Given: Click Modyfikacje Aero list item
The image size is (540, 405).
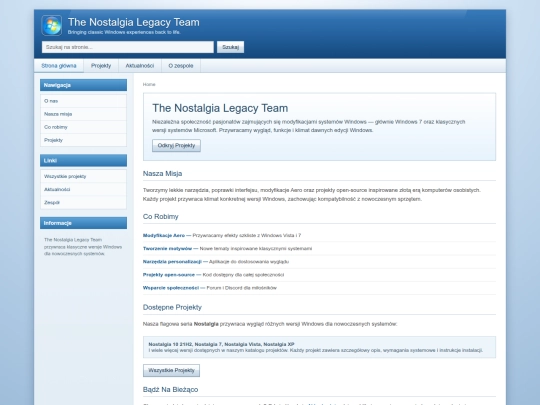Looking at the screenshot, I should 319,236.
